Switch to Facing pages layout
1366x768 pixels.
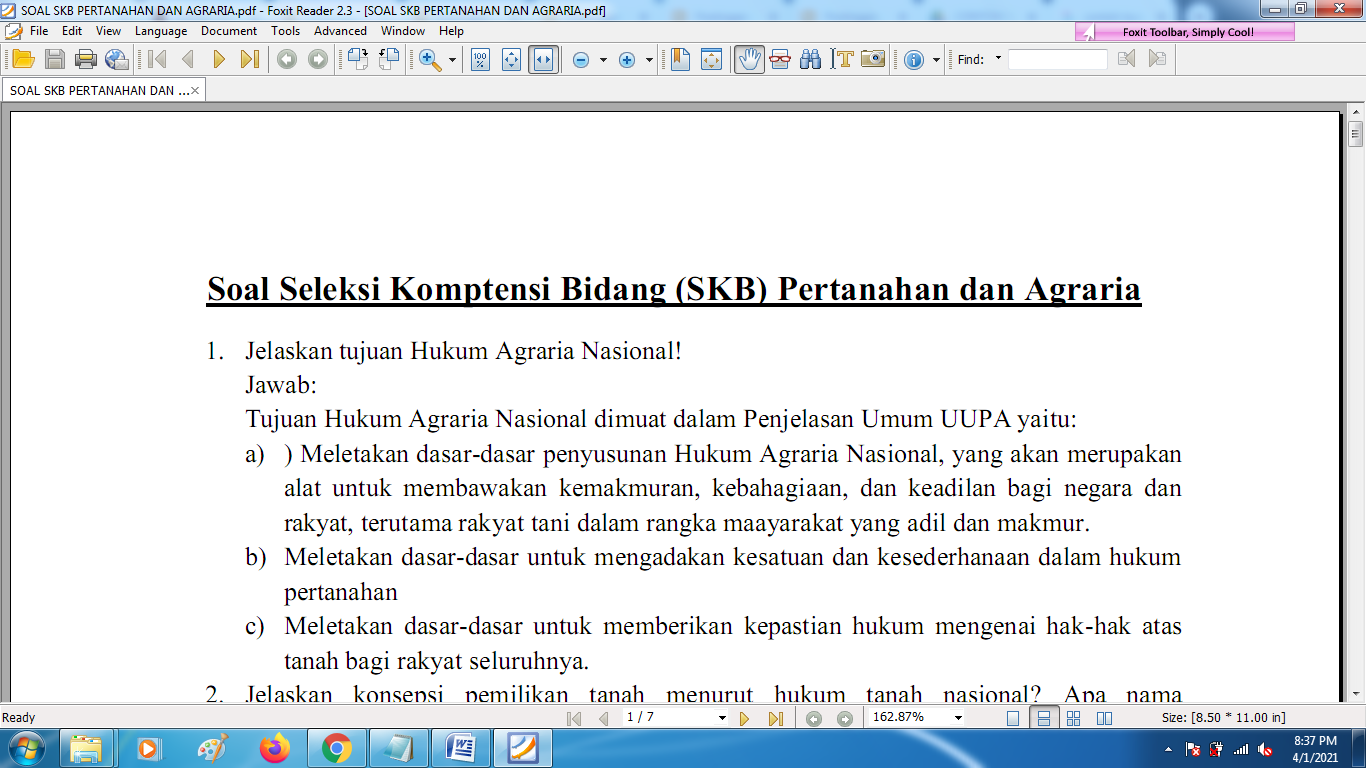[x=1105, y=718]
